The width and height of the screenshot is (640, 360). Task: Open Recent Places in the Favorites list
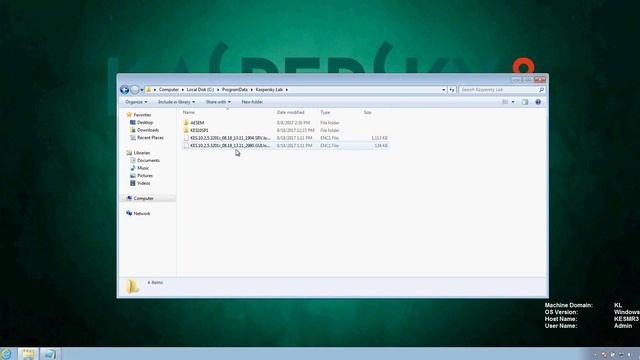(x=150, y=138)
